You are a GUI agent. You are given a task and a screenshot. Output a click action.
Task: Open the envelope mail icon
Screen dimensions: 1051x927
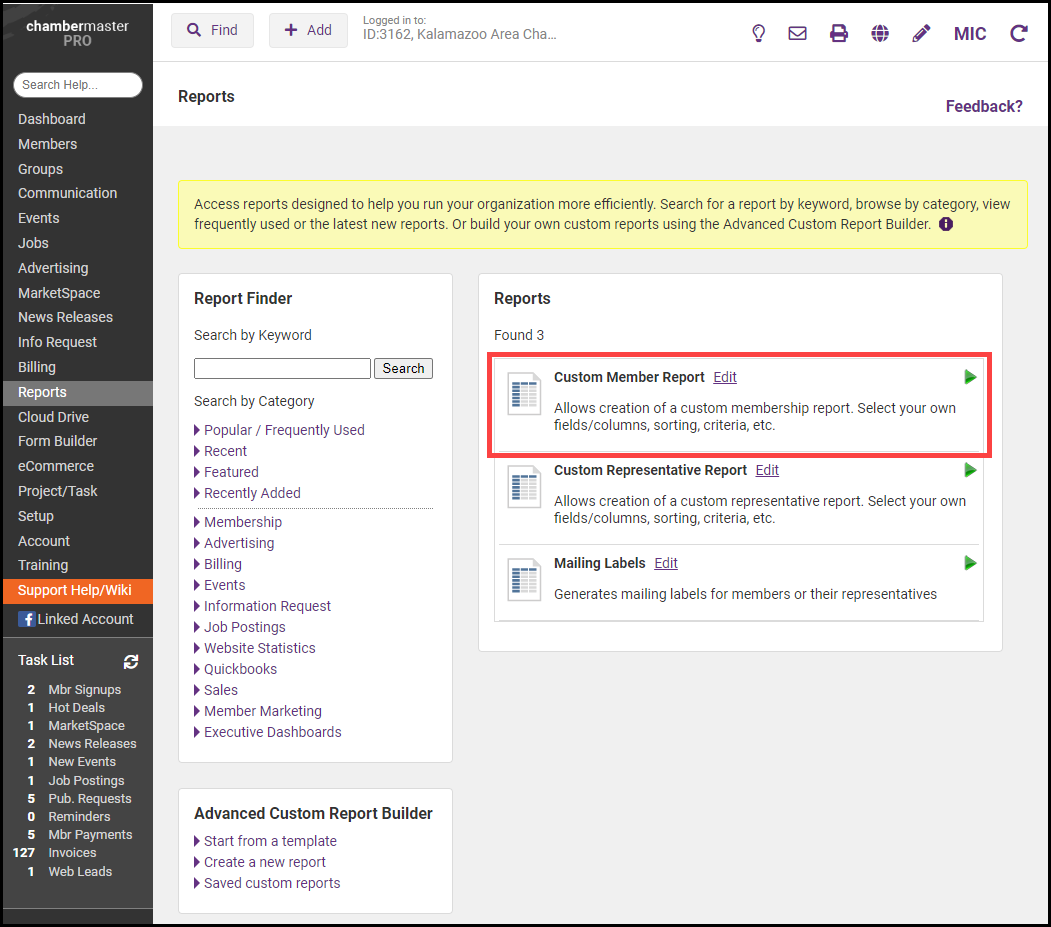coord(797,33)
